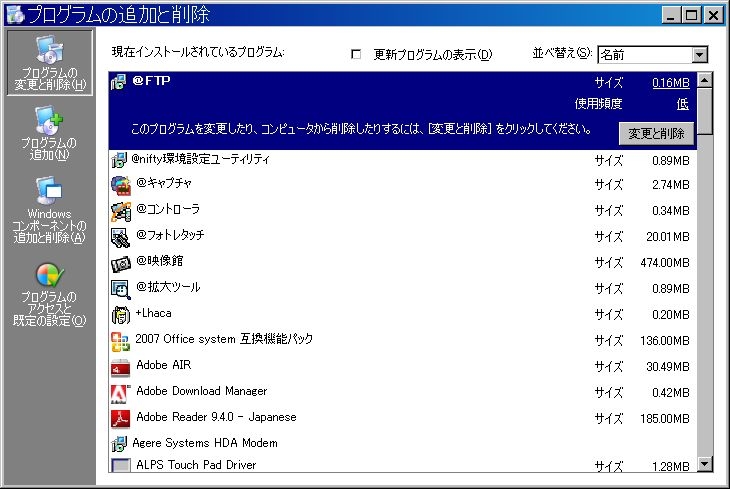The width and height of the screenshot is (730, 489).
Task: Click the @キャプチャ program icon
Action: tap(121, 185)
